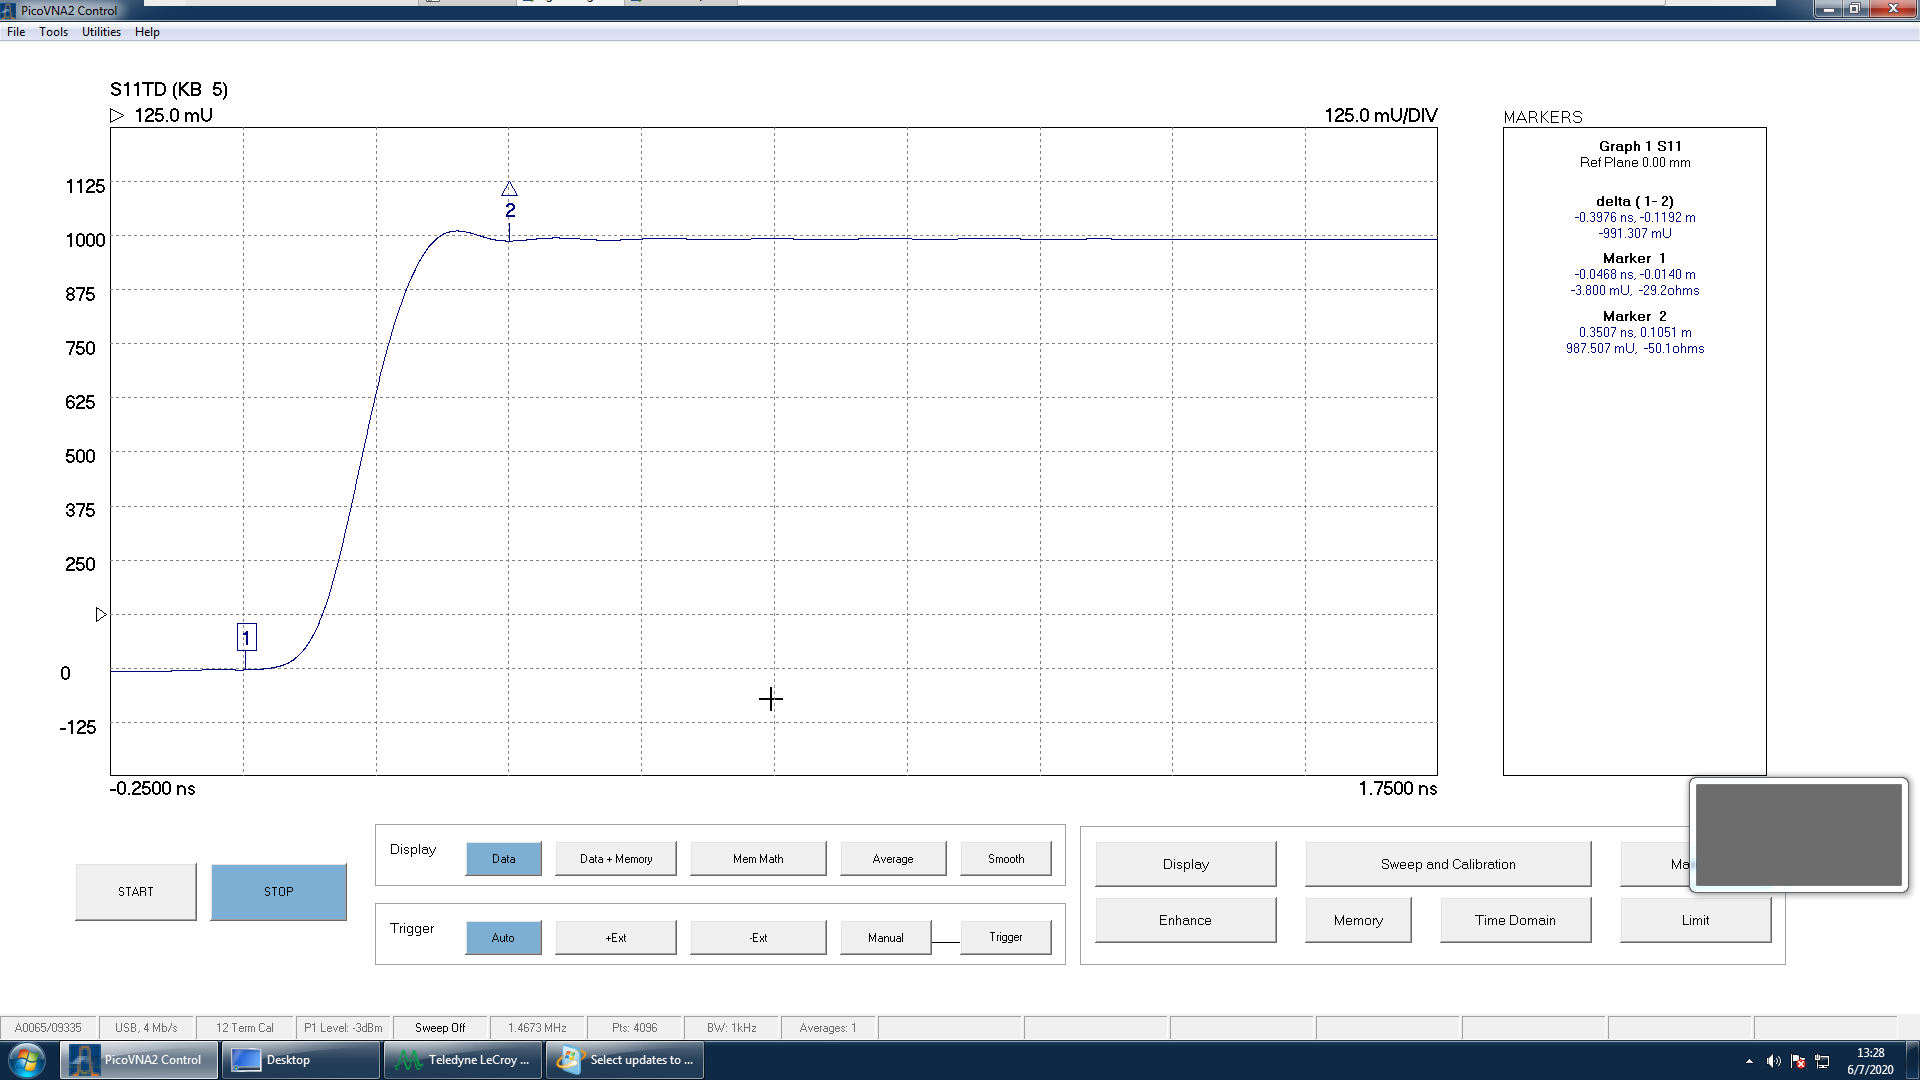Click the 125.0 mU/DIV scale label
Screen dimensions: 1920x1080
(x=1381, y=116)
